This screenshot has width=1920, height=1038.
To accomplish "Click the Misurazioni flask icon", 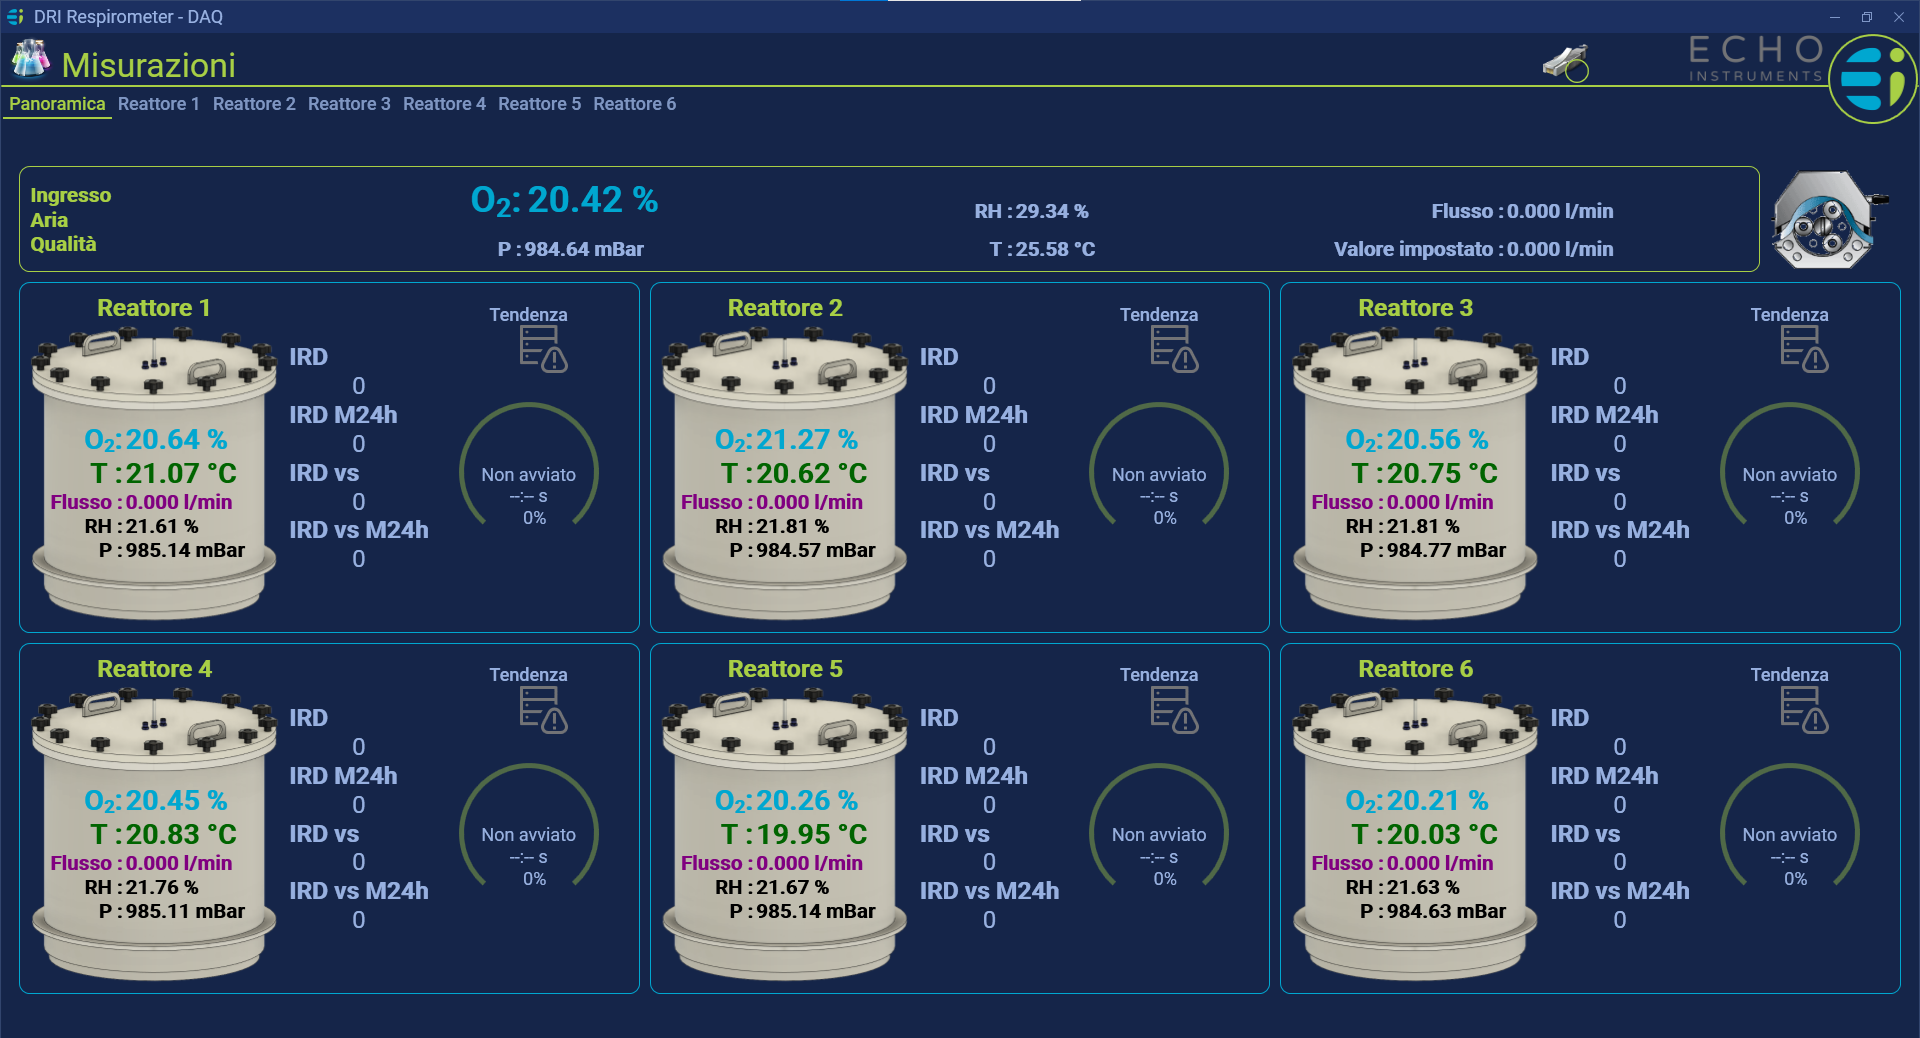I will [x=30, y=60].
